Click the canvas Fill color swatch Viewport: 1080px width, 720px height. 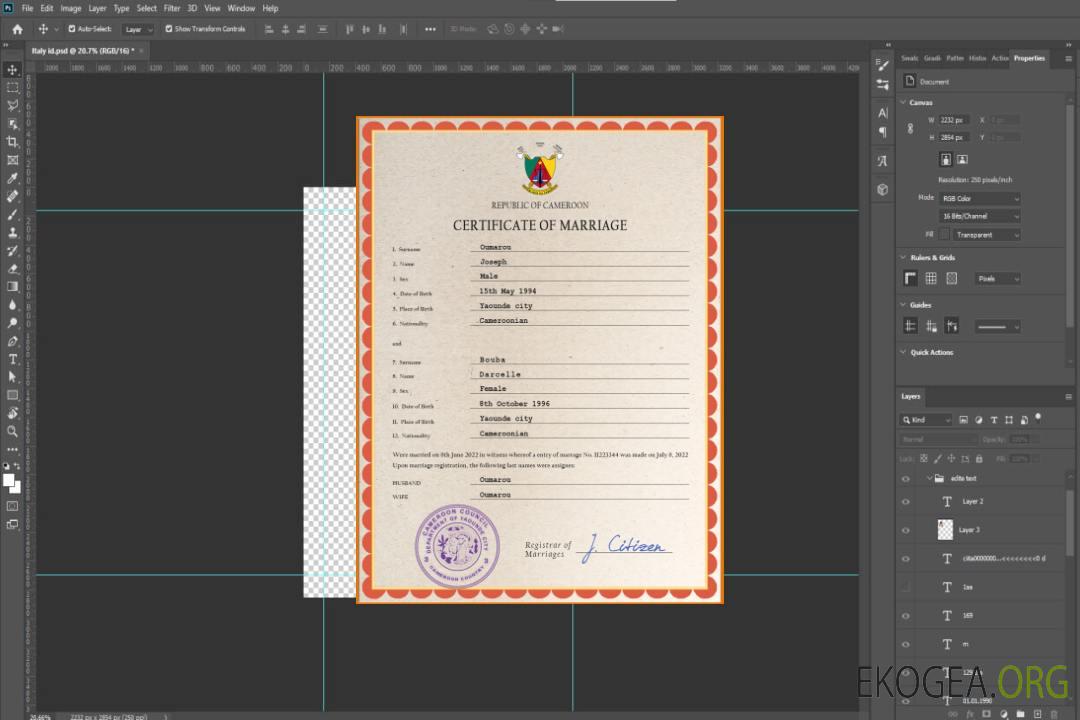(945, 235)
